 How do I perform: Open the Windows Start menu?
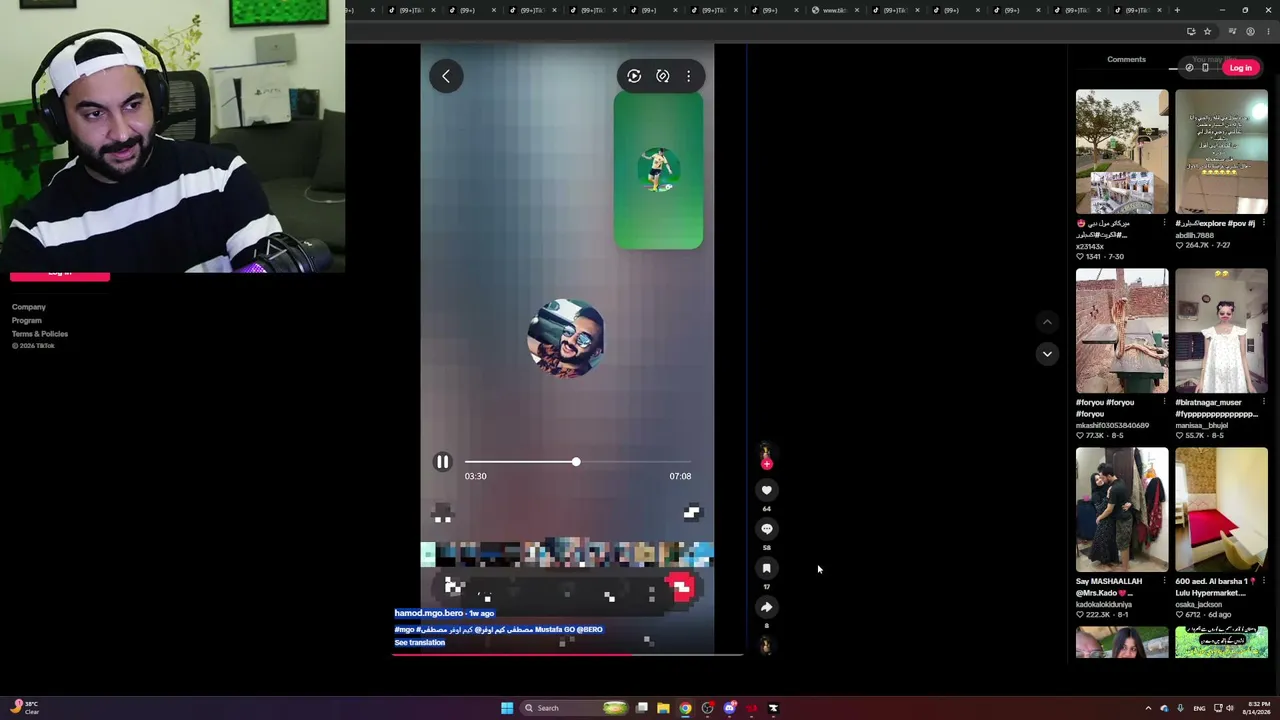tap(507, 708)
